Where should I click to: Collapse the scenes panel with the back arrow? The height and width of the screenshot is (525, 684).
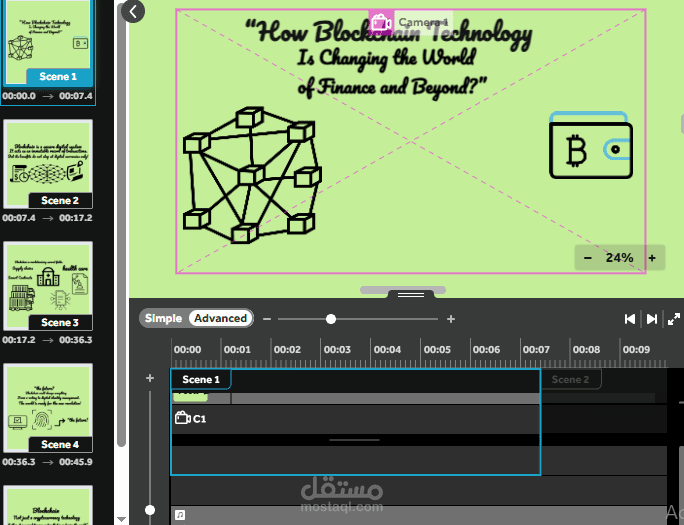[x=133, y=11]
